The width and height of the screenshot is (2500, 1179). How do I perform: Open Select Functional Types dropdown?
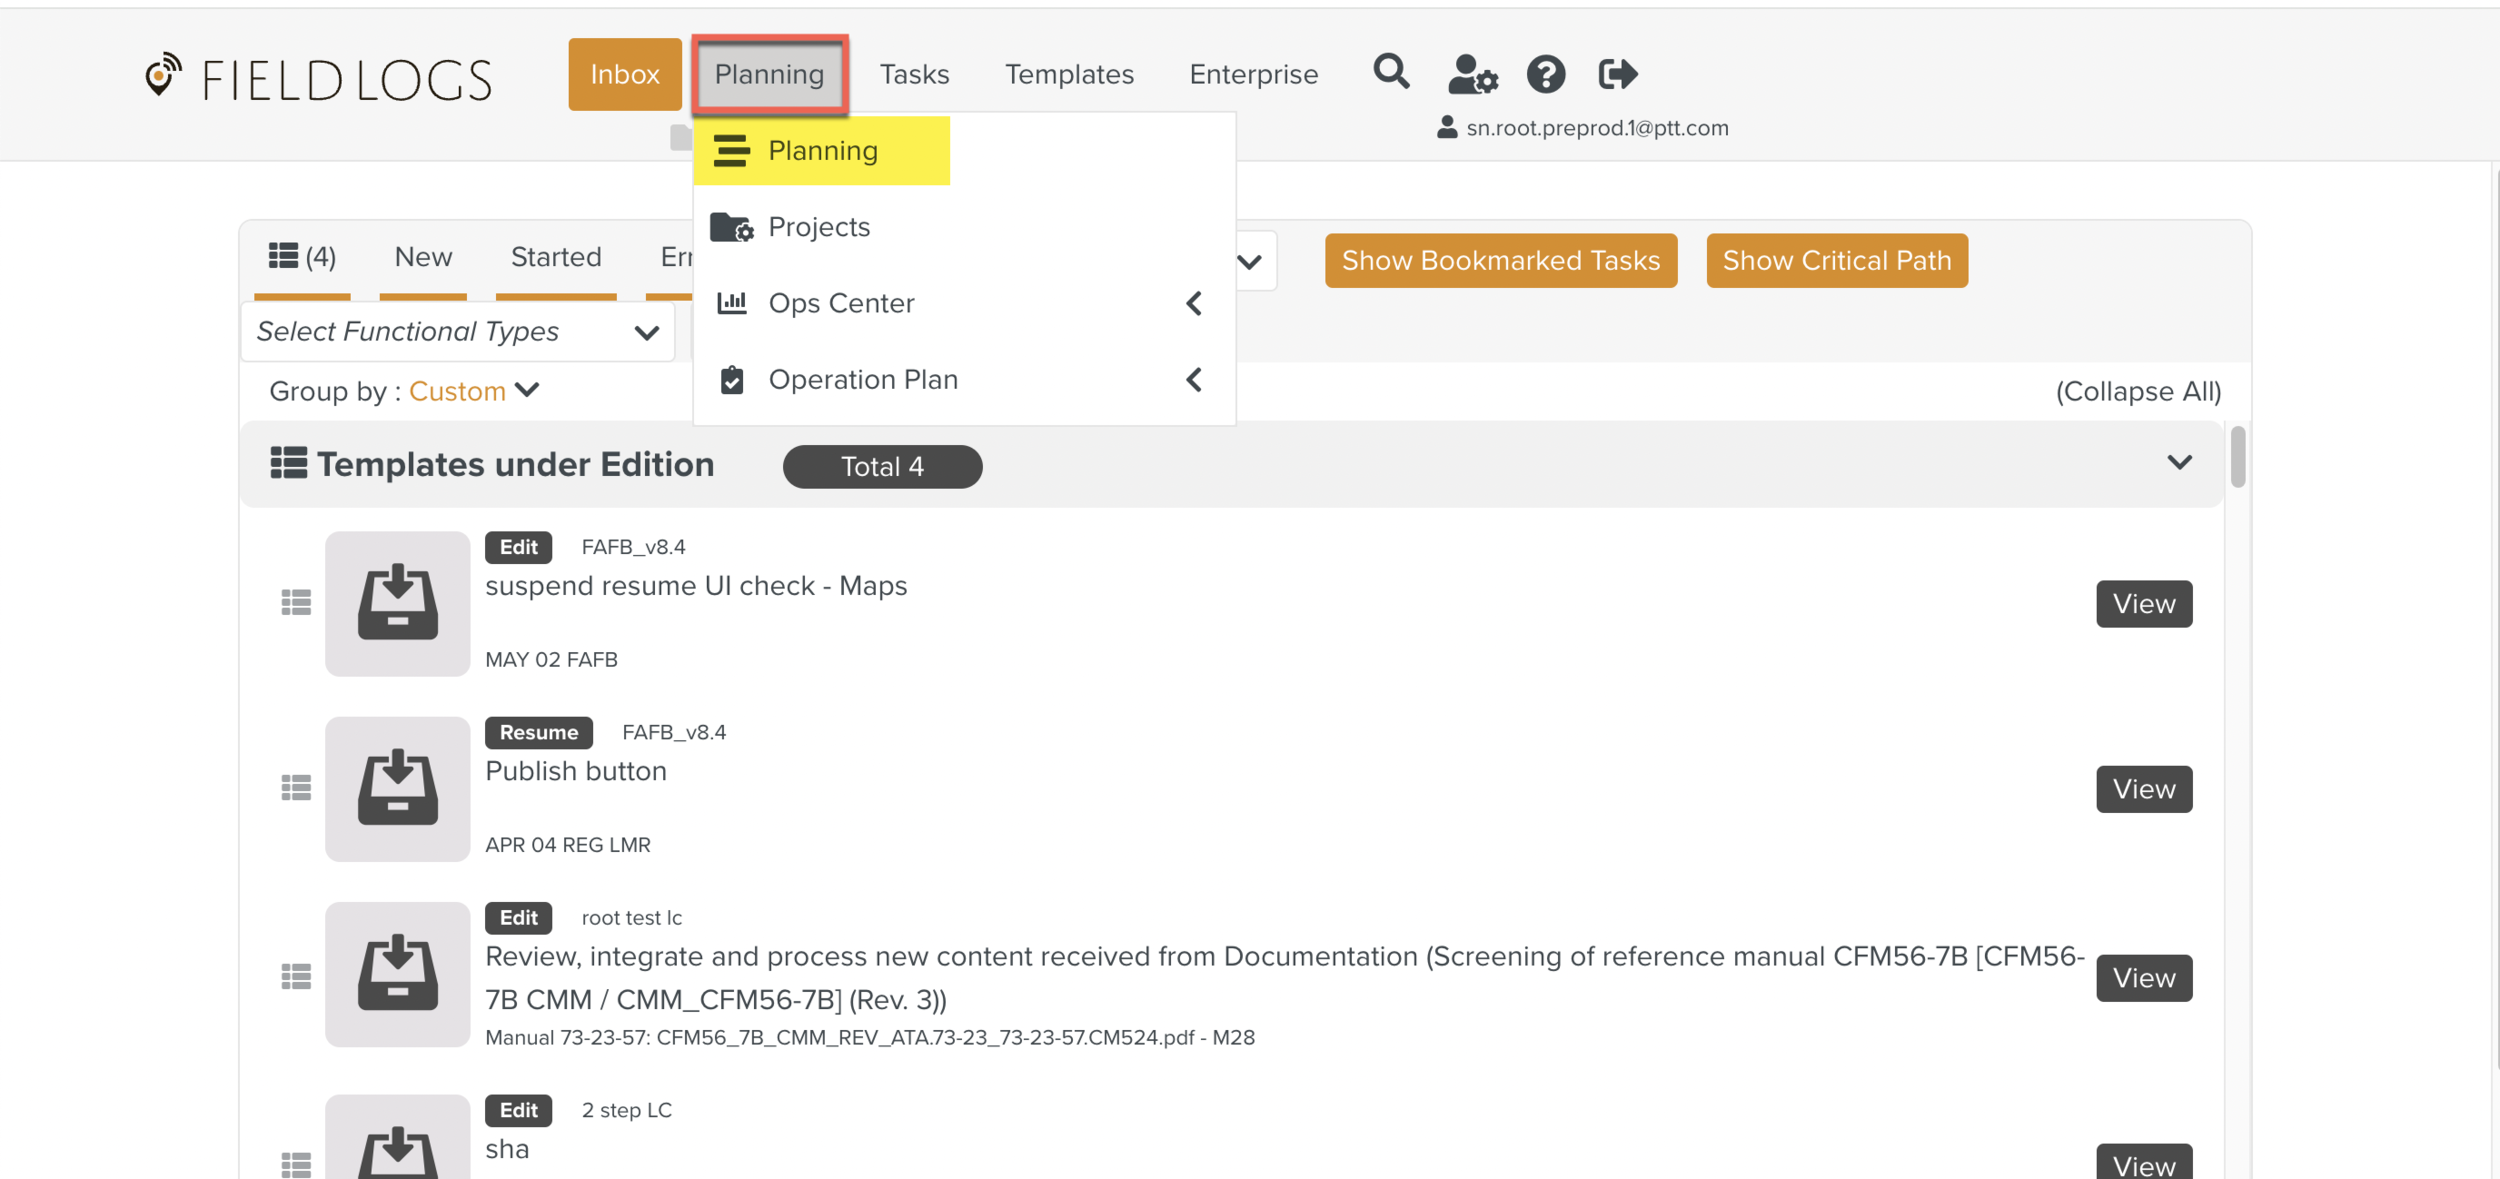[x=458, y=332]
